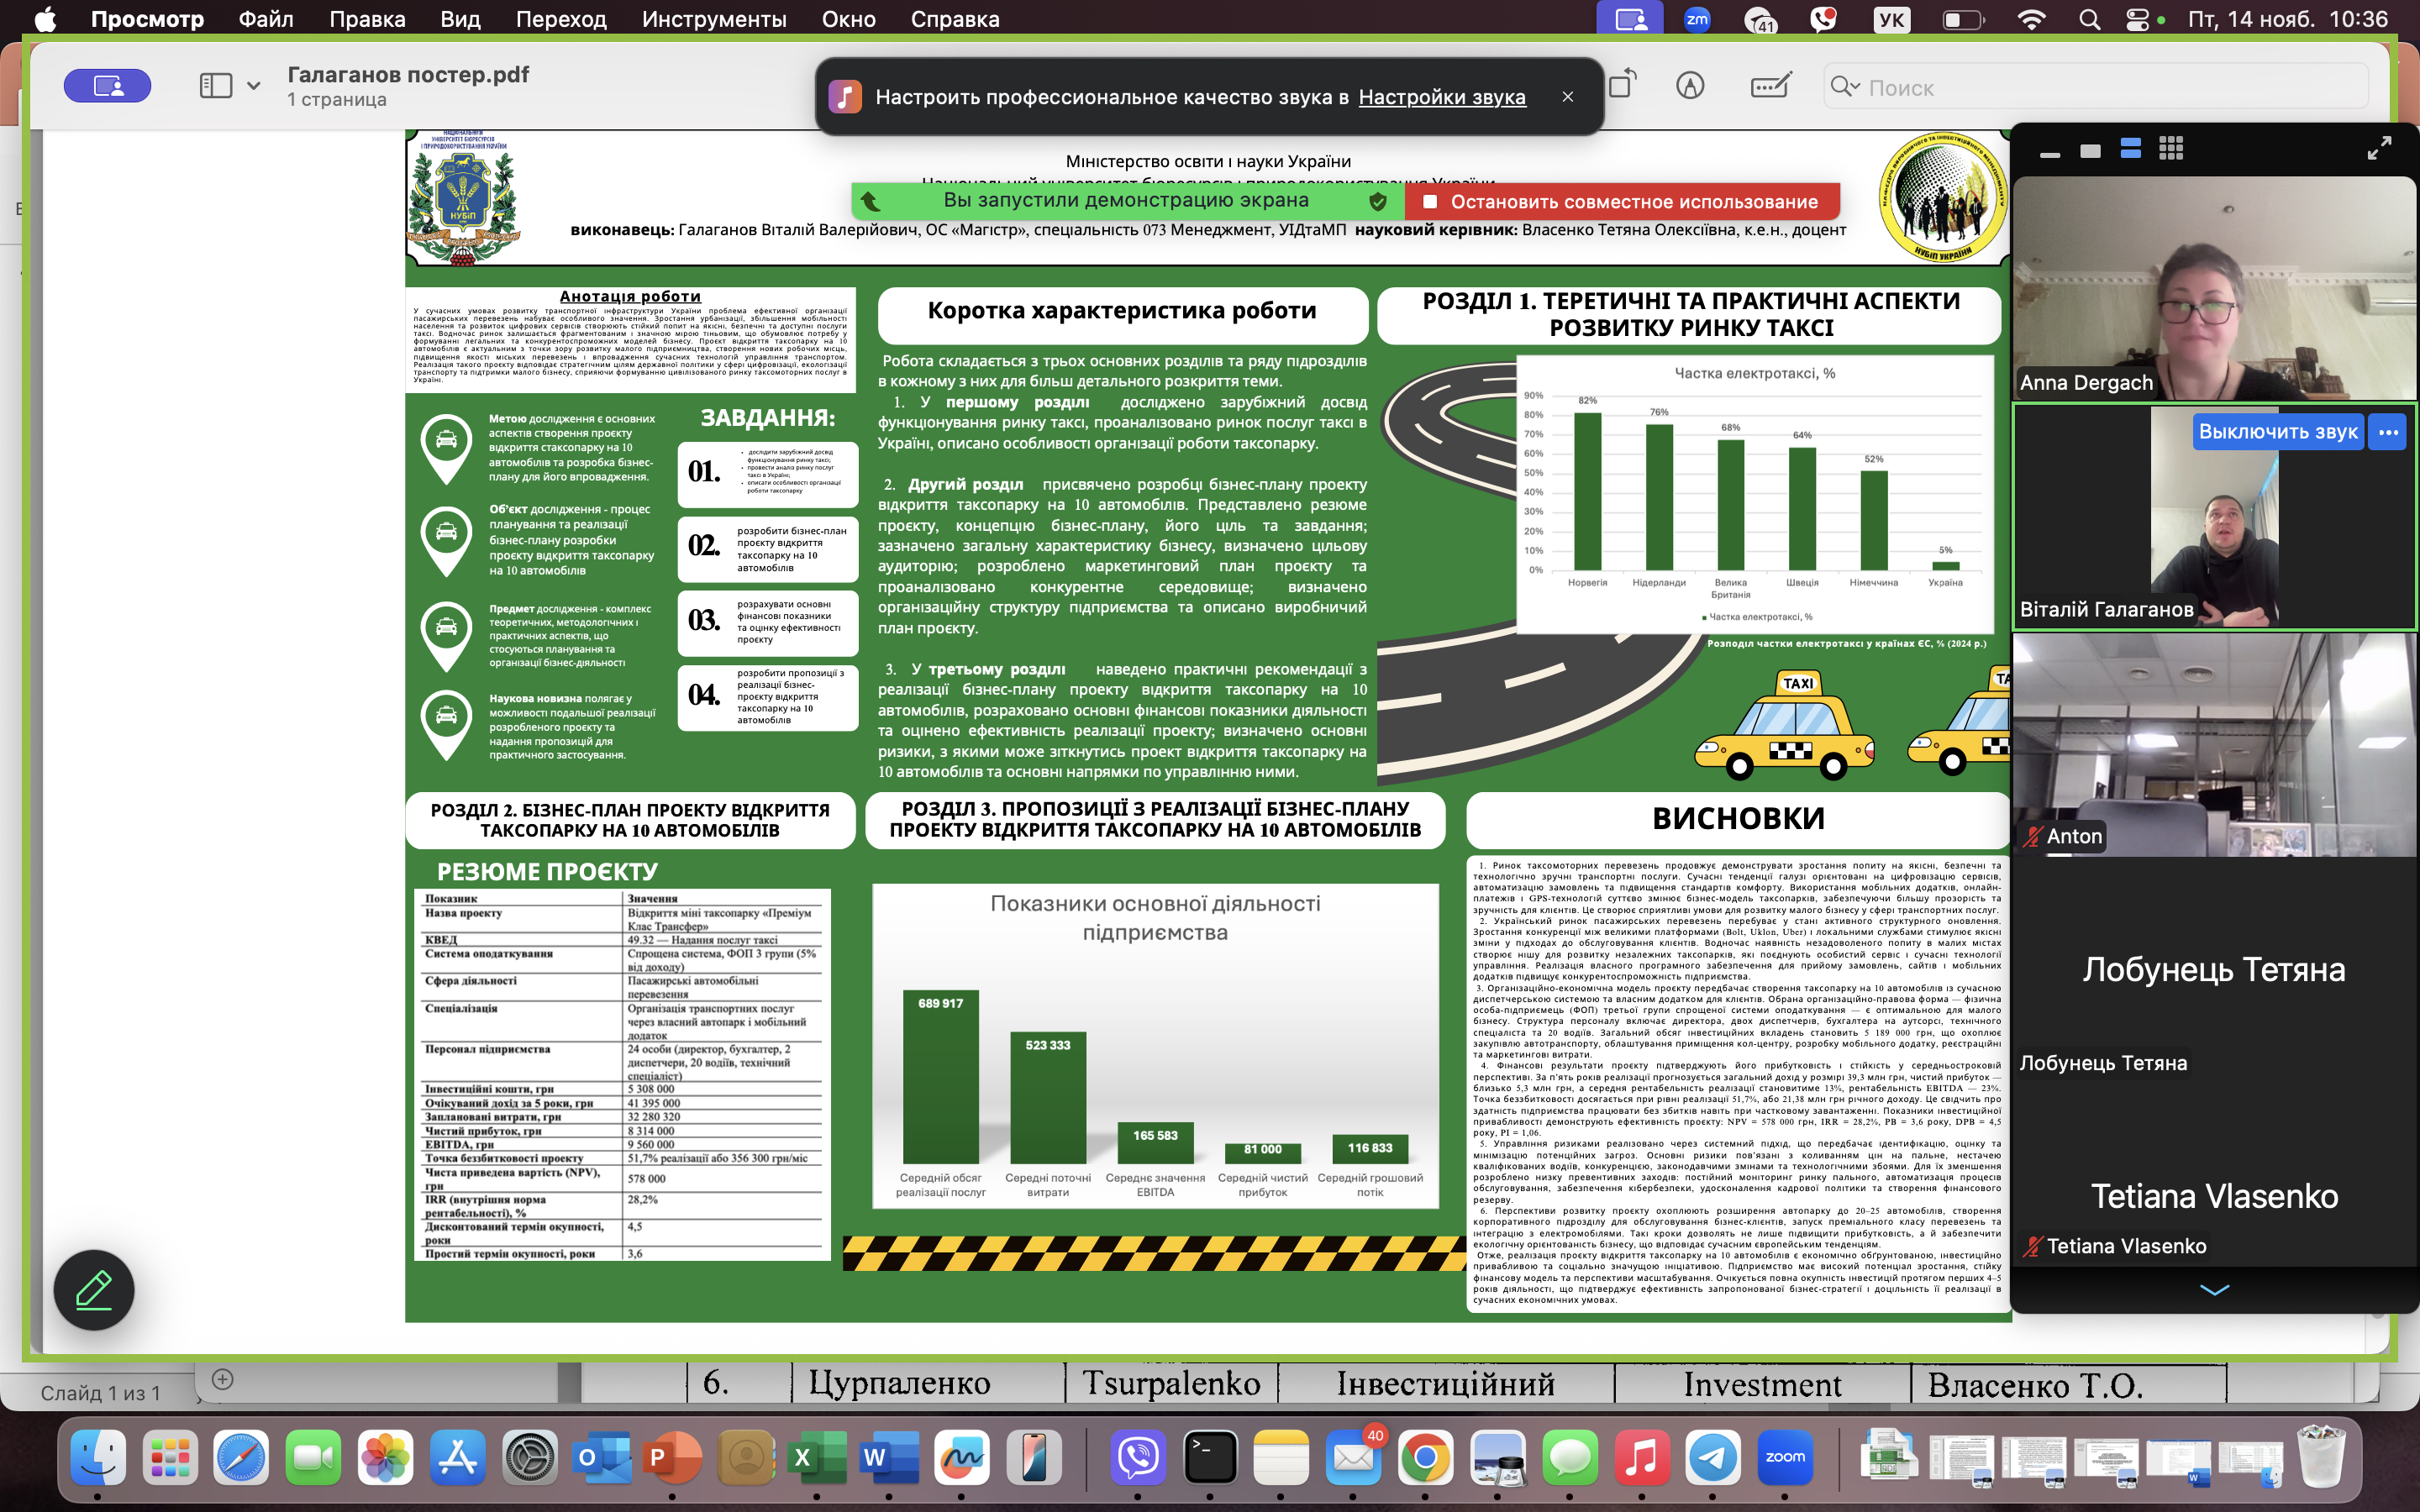Click the Выключить звук button
This screenshot has width=2420, height=1512.
2277,433
